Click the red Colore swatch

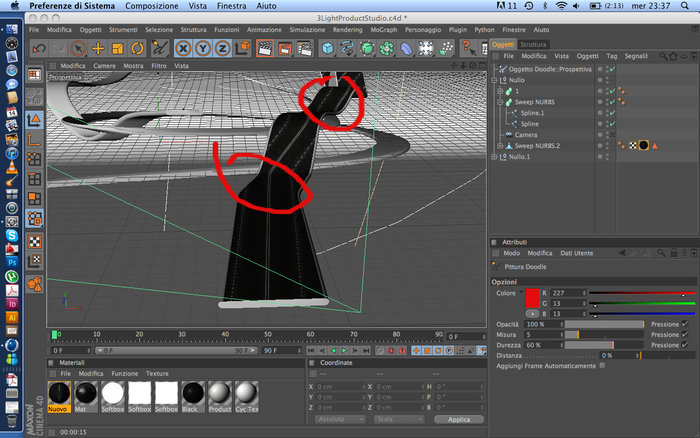click(x=533, y=298)
